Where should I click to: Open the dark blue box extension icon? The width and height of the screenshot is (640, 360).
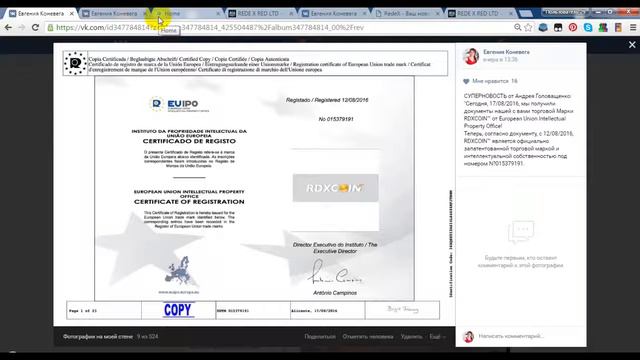tap(543, 27)
